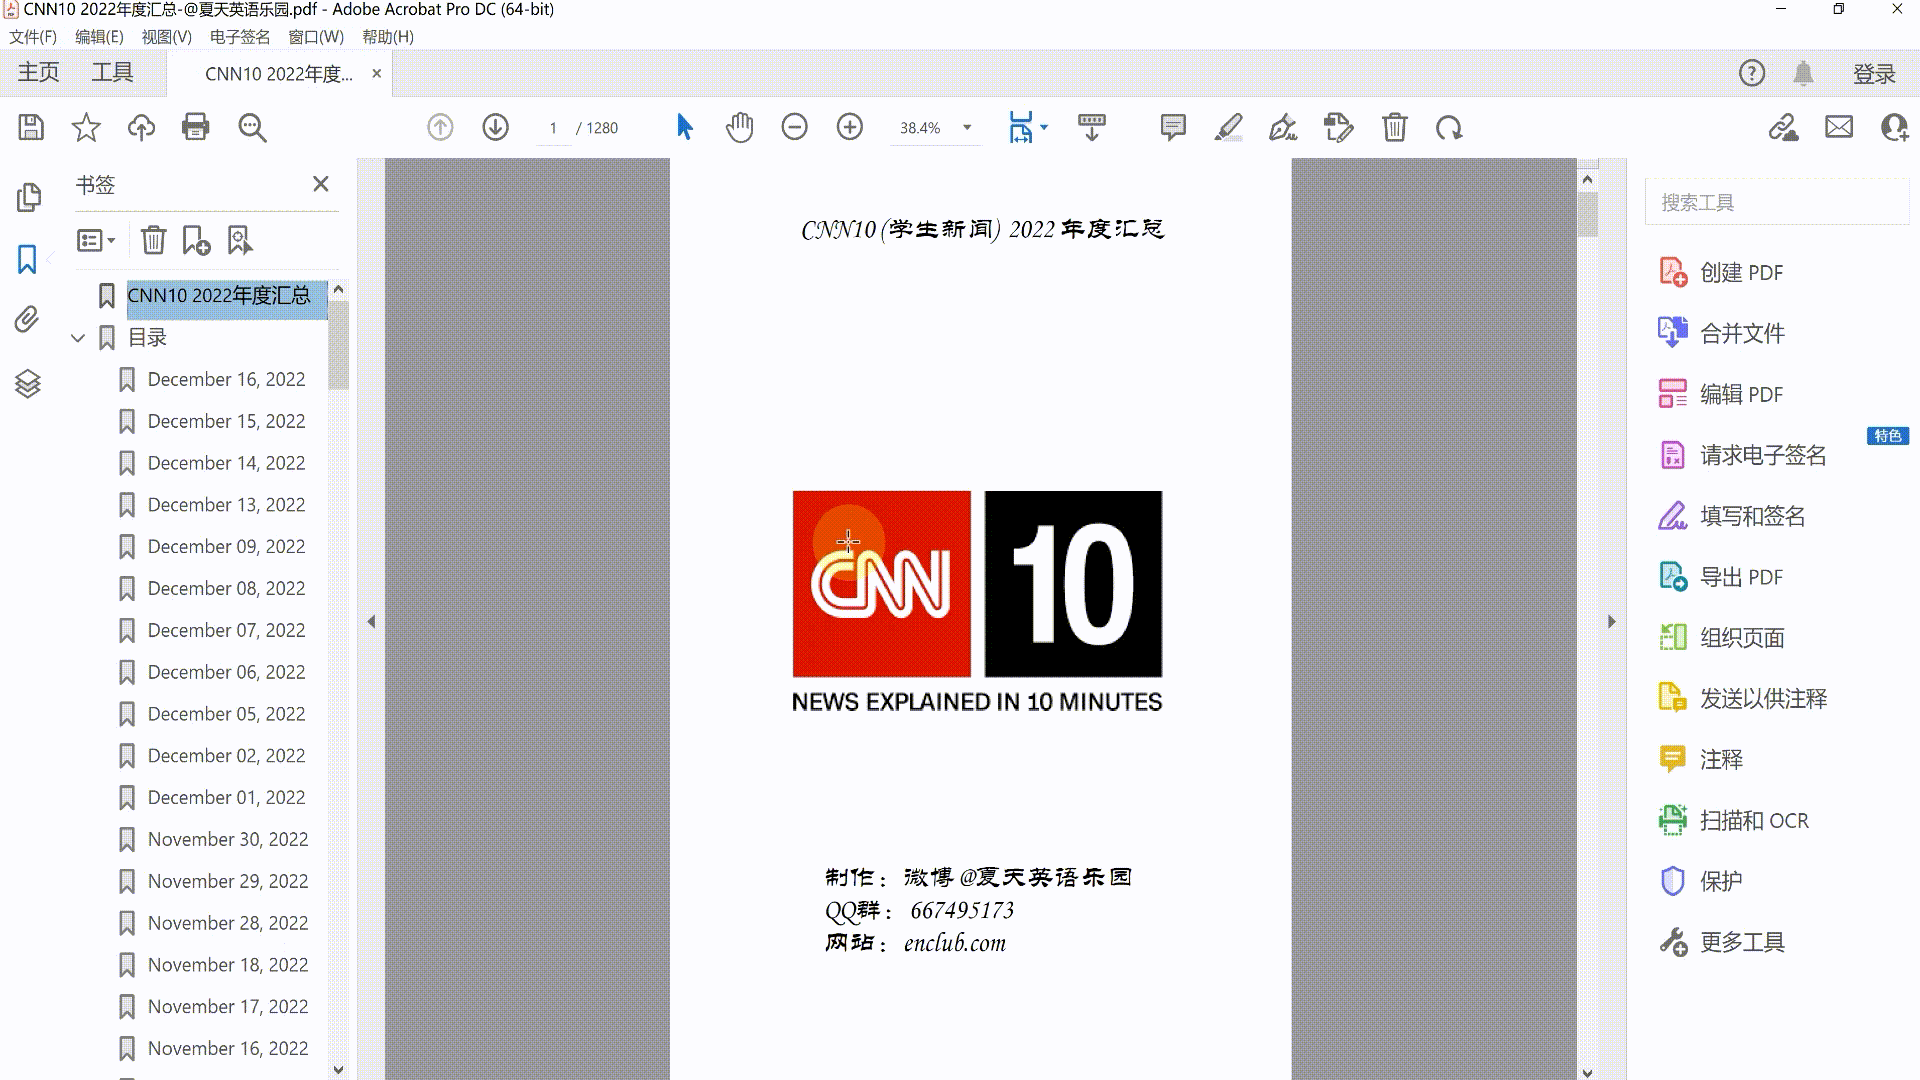Open 视图(V) menu
Screen dimensions: 1920x1080
(166, 37)
